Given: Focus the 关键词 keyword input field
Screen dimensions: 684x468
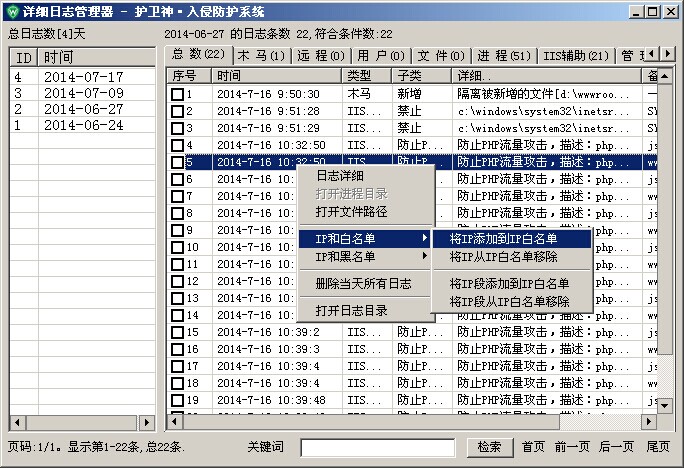Looking at the screenshot, I should point(378,448).
